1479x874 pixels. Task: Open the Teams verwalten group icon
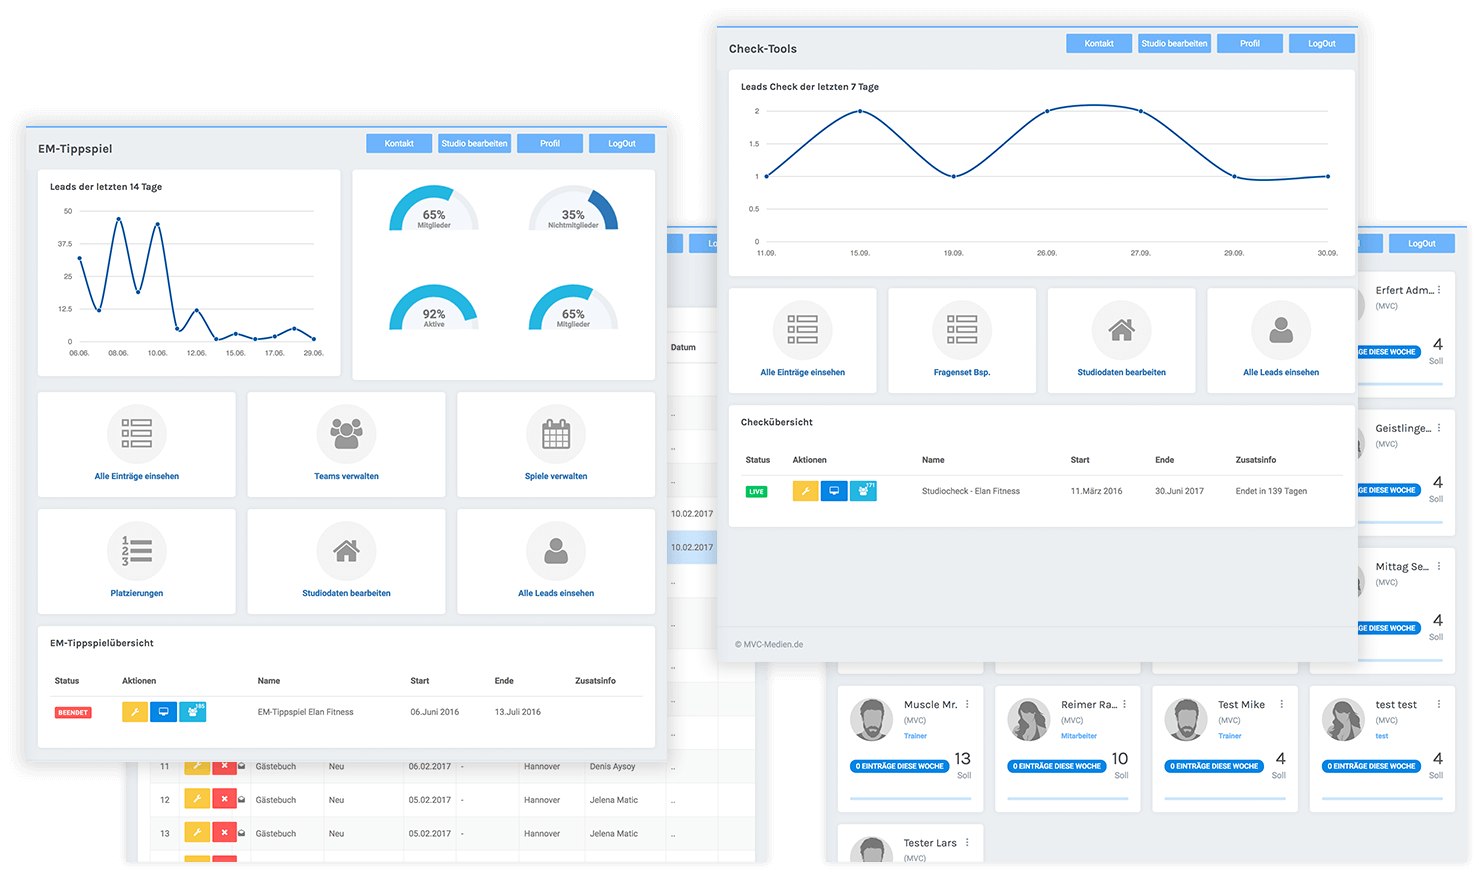(346, 433)
